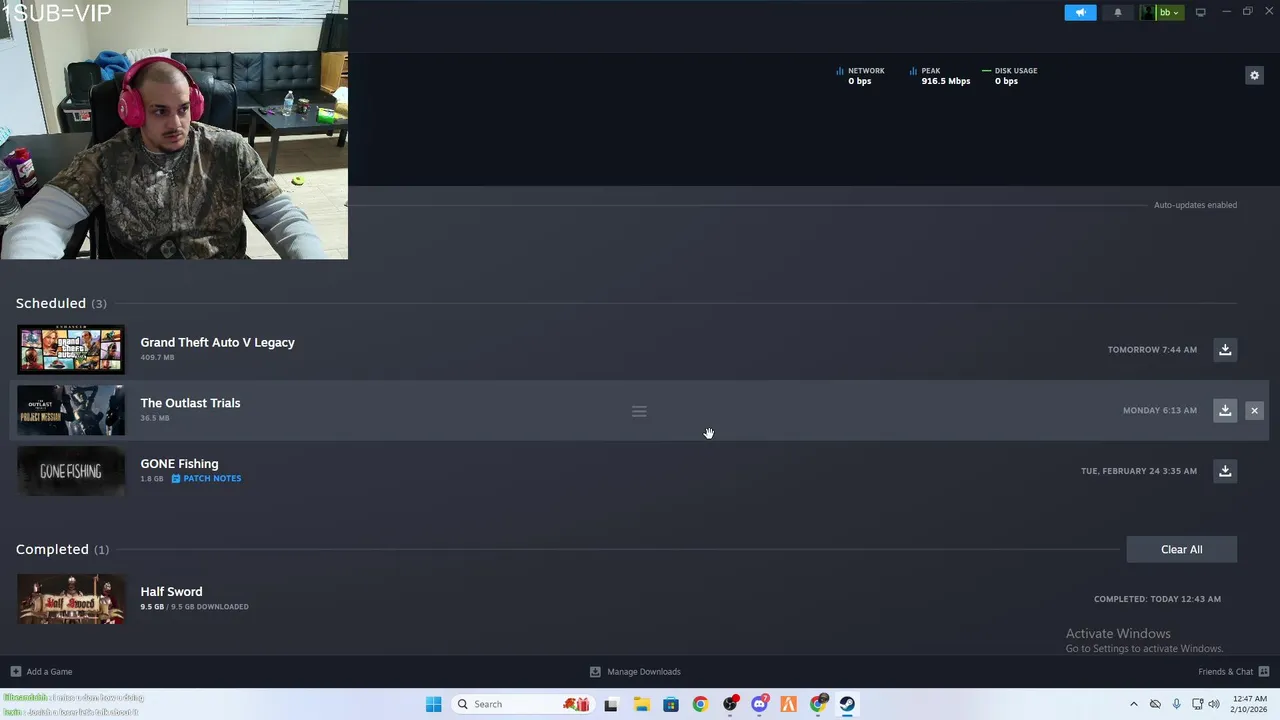This screenshot has height=720, width=1280.
Task: Click the Steam taskbar icon
Action: click(847, 704)
